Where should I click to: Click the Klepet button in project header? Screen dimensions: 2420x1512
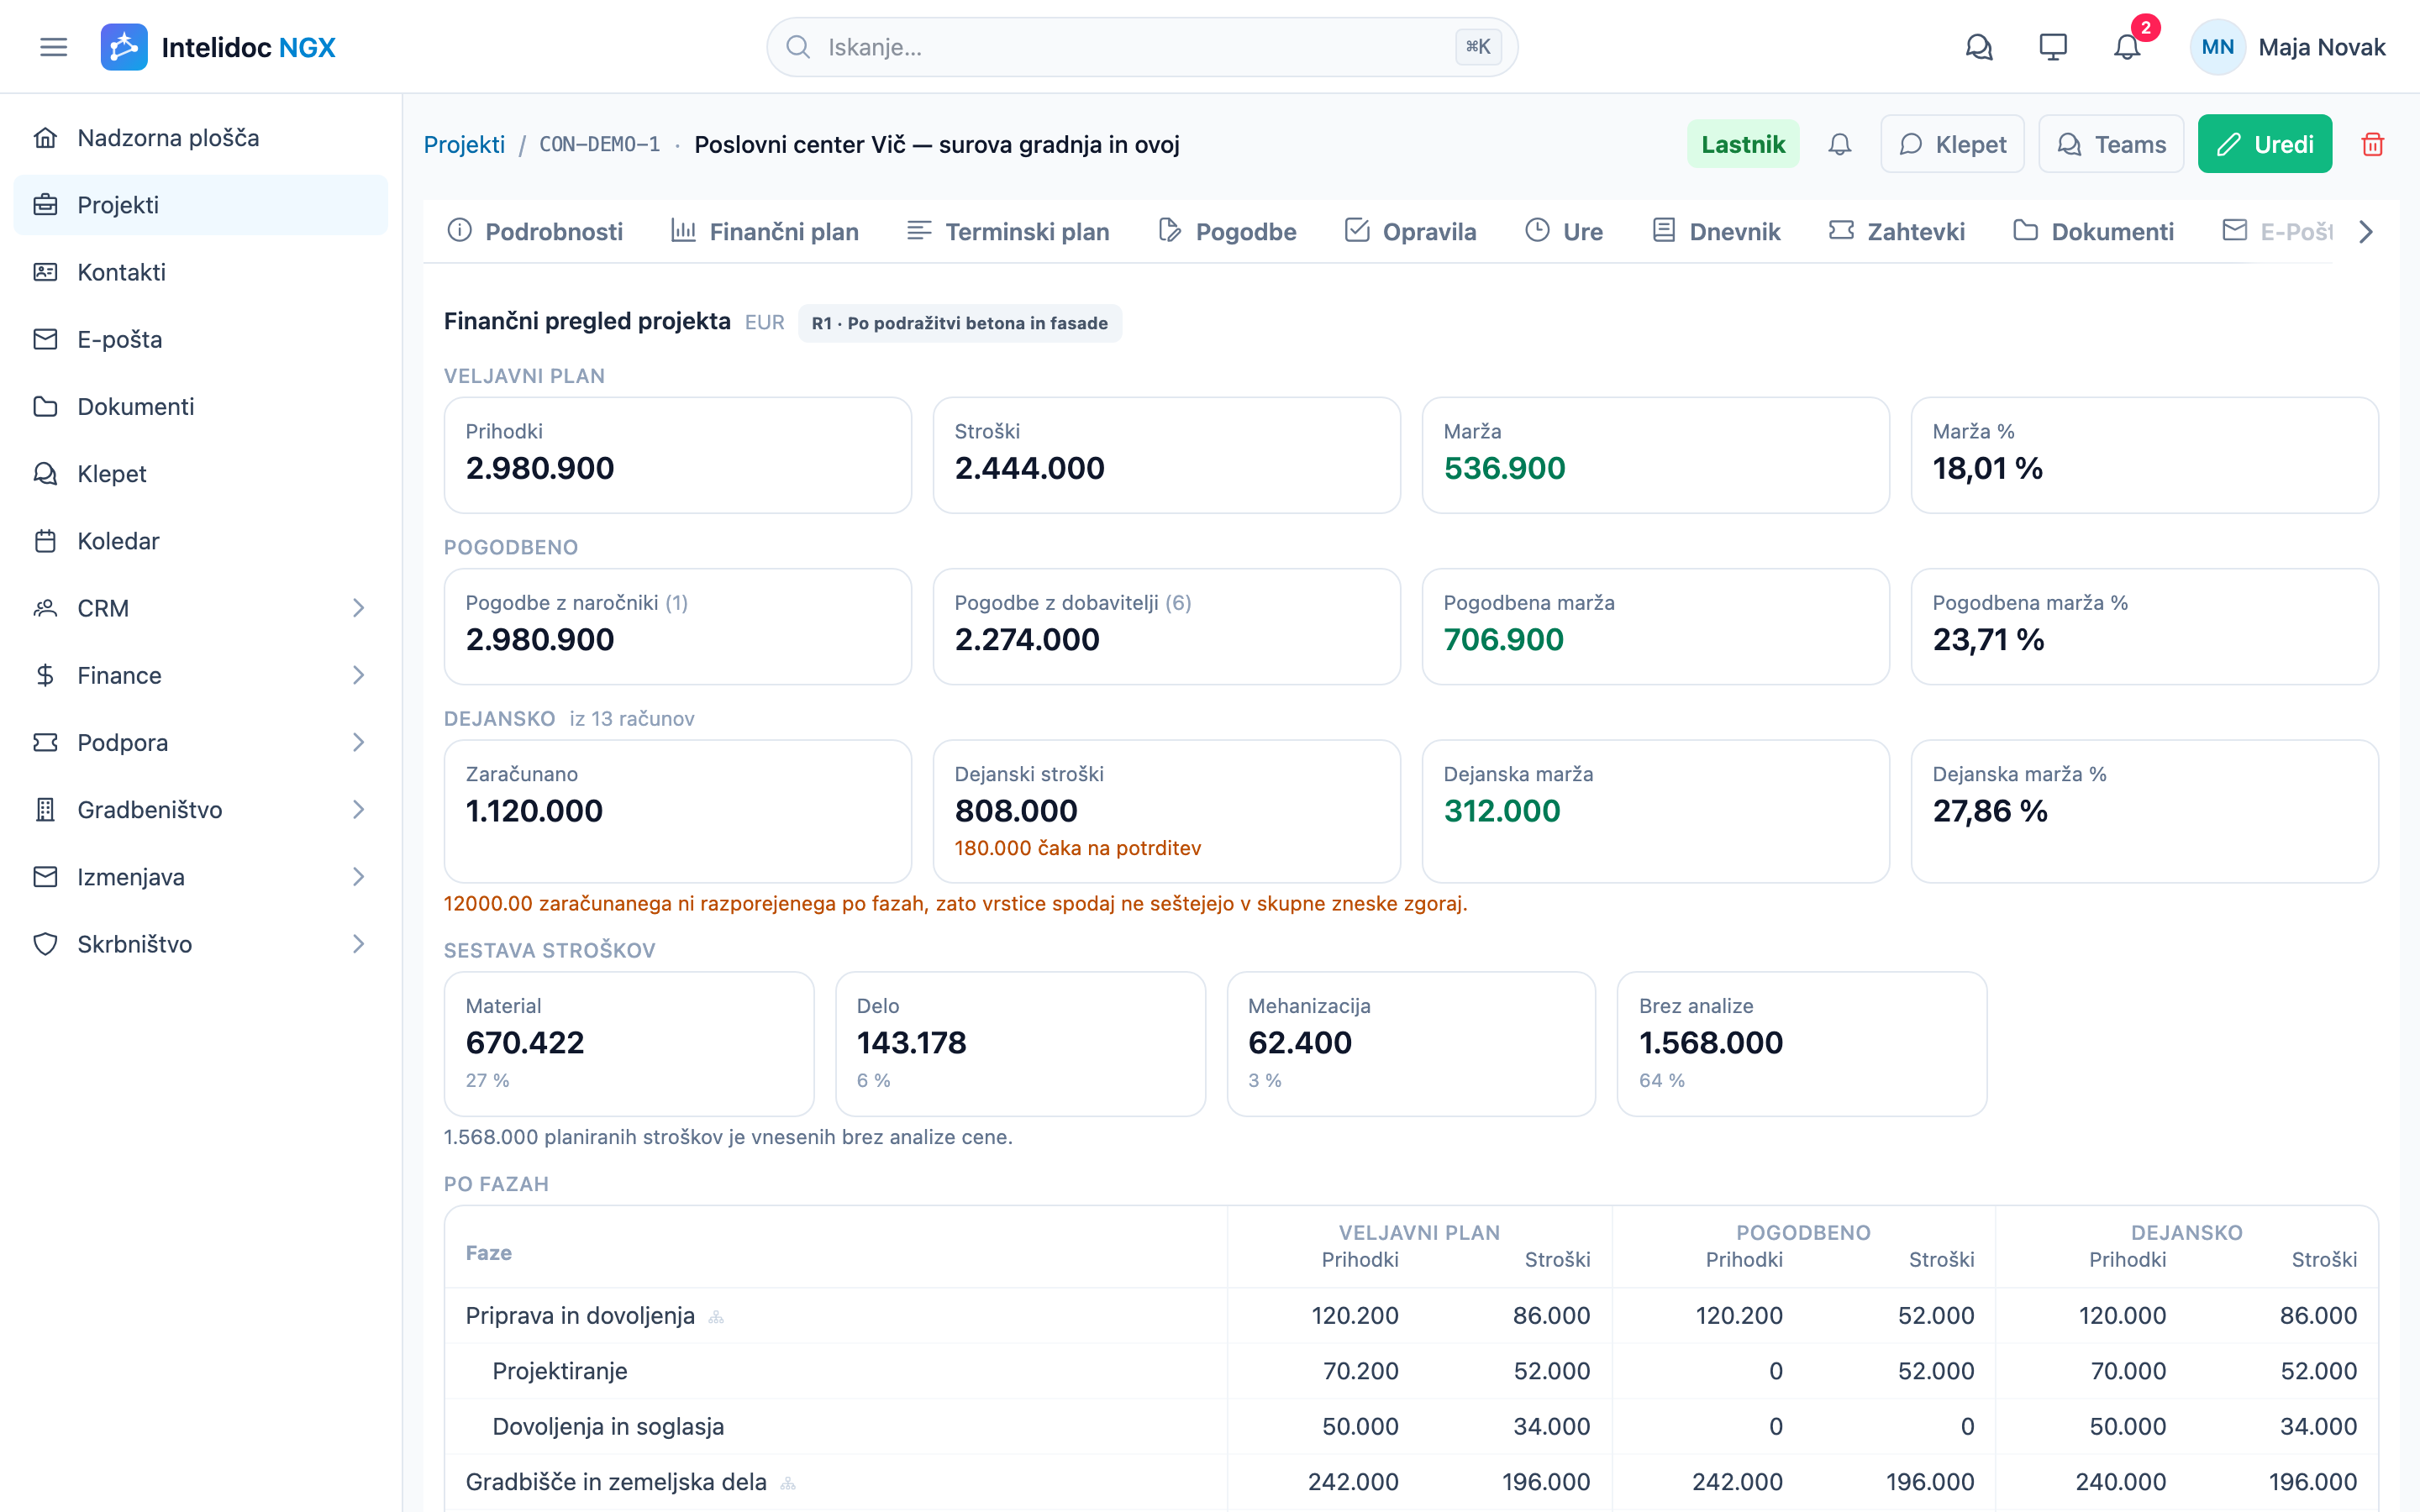coord(1952,144)
